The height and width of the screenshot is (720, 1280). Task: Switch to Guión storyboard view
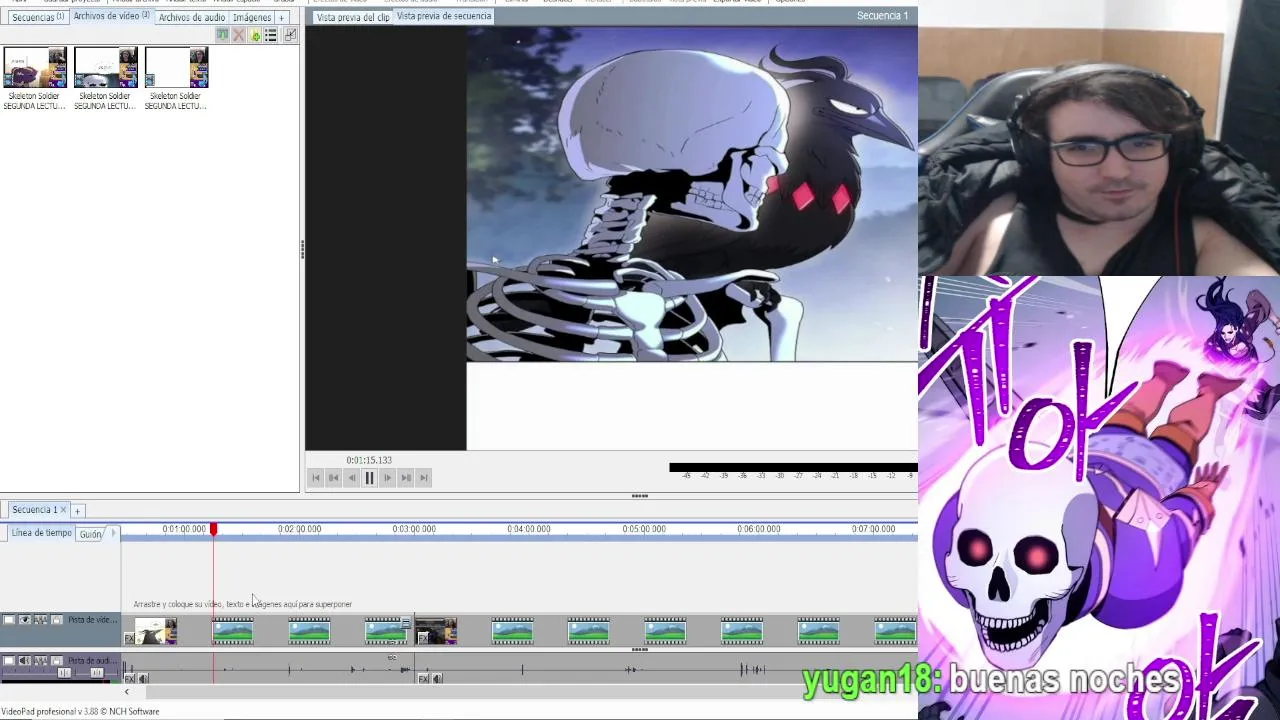(90, 534)
